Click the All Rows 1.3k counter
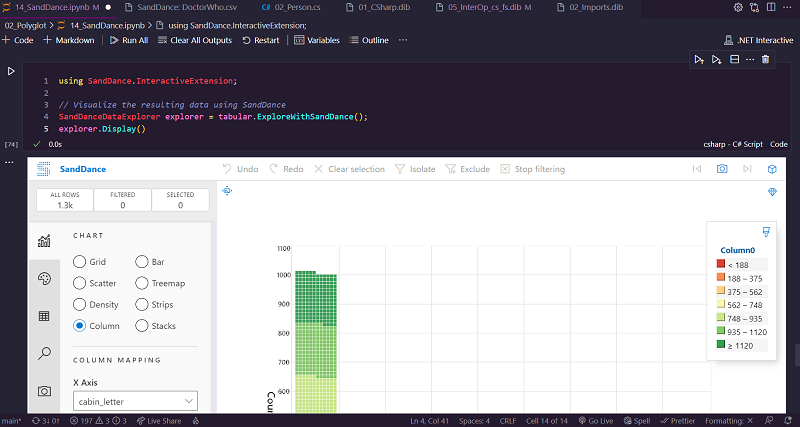Screen dimensions: 800x427 (65, 199)
